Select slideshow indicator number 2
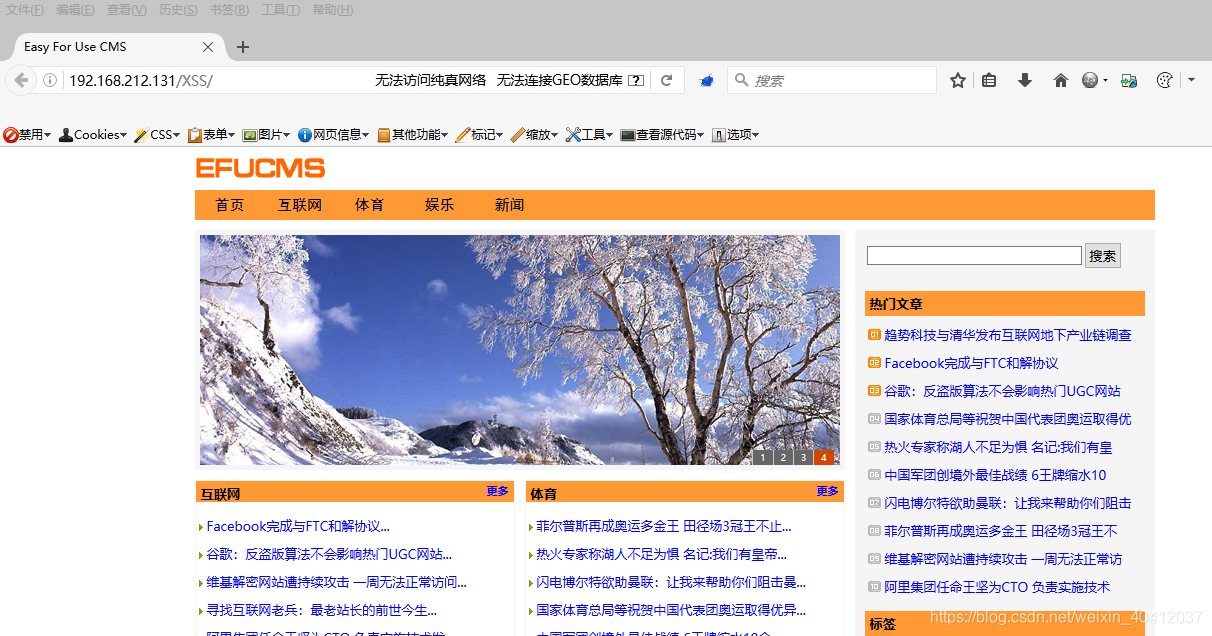Viewport: 1212px width, 636px height. coord(783,456)
